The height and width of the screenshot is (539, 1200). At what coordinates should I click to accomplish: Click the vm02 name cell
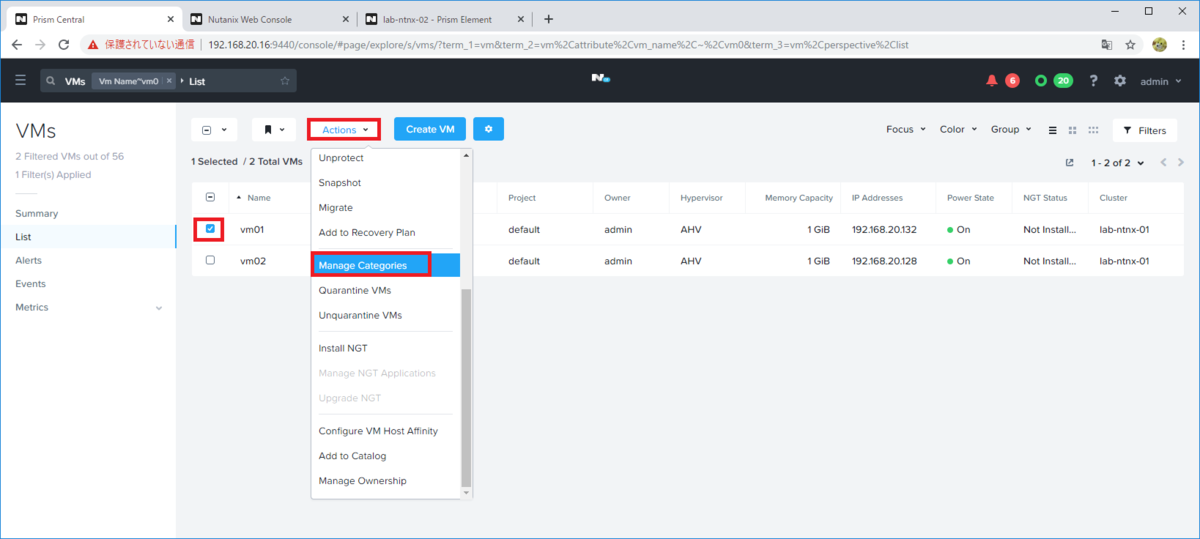pyautogui.click(x=252, y=260)
